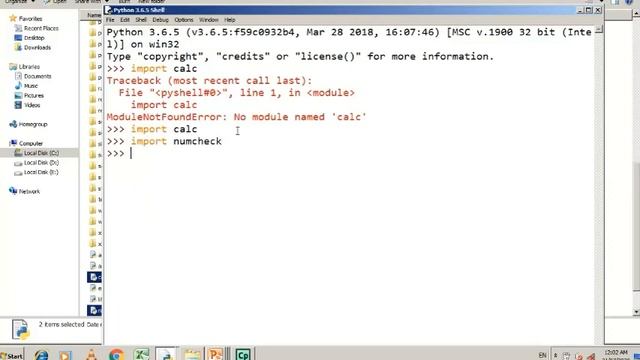Click the Name column header in Explorer

click(94, 15)
